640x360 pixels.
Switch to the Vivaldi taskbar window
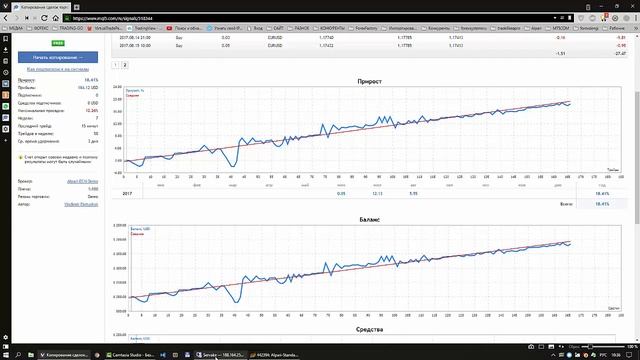pos(64,355)
